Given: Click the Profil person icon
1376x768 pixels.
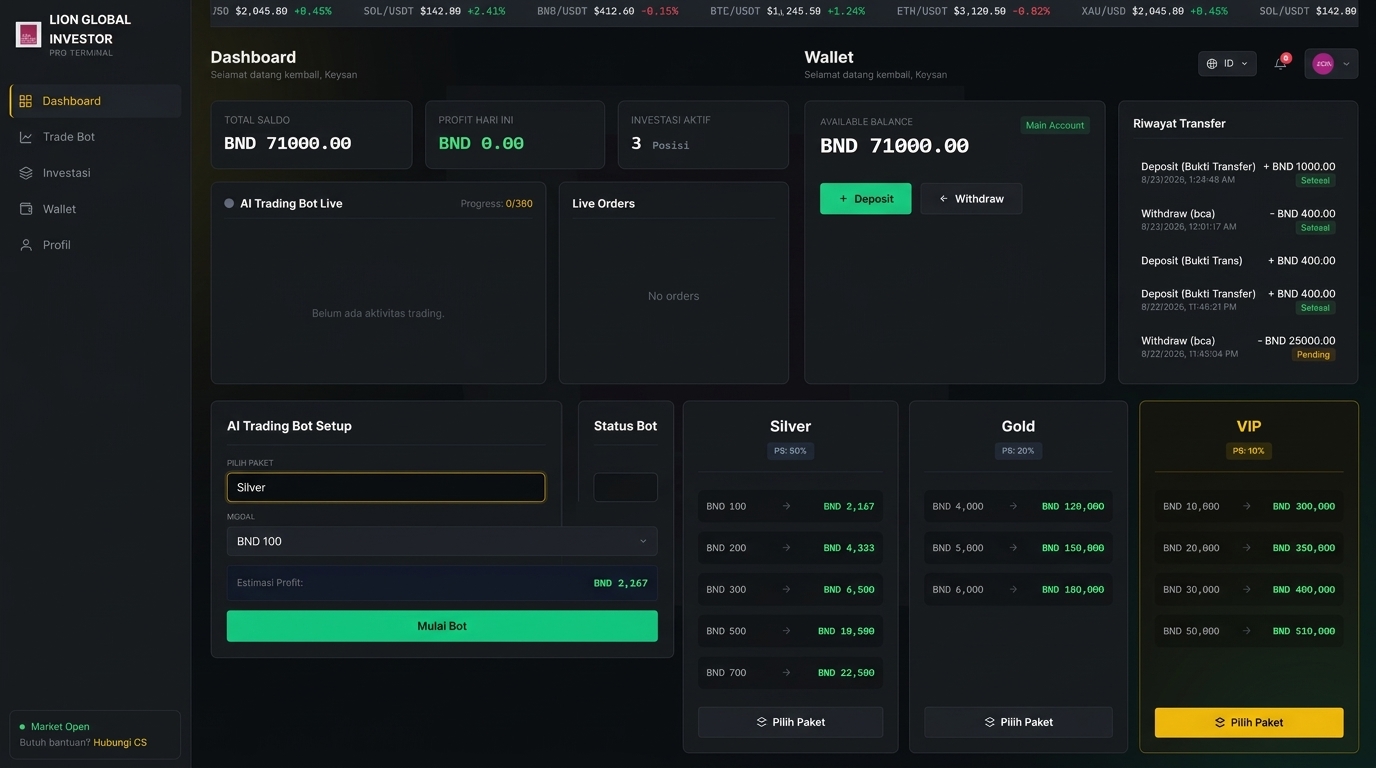Looking at the screenshot, I should [x=26, y=245].
